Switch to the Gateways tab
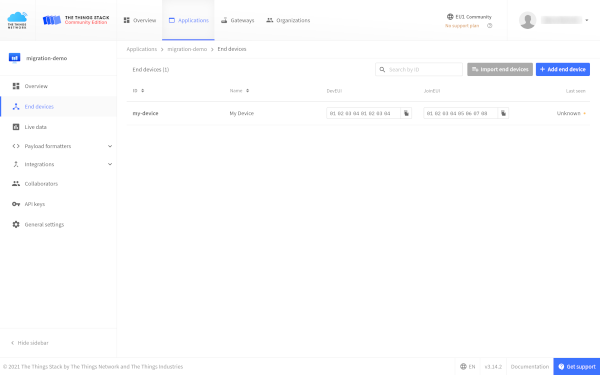The width and height of the screenshot is (600, 375). [238, 20]
